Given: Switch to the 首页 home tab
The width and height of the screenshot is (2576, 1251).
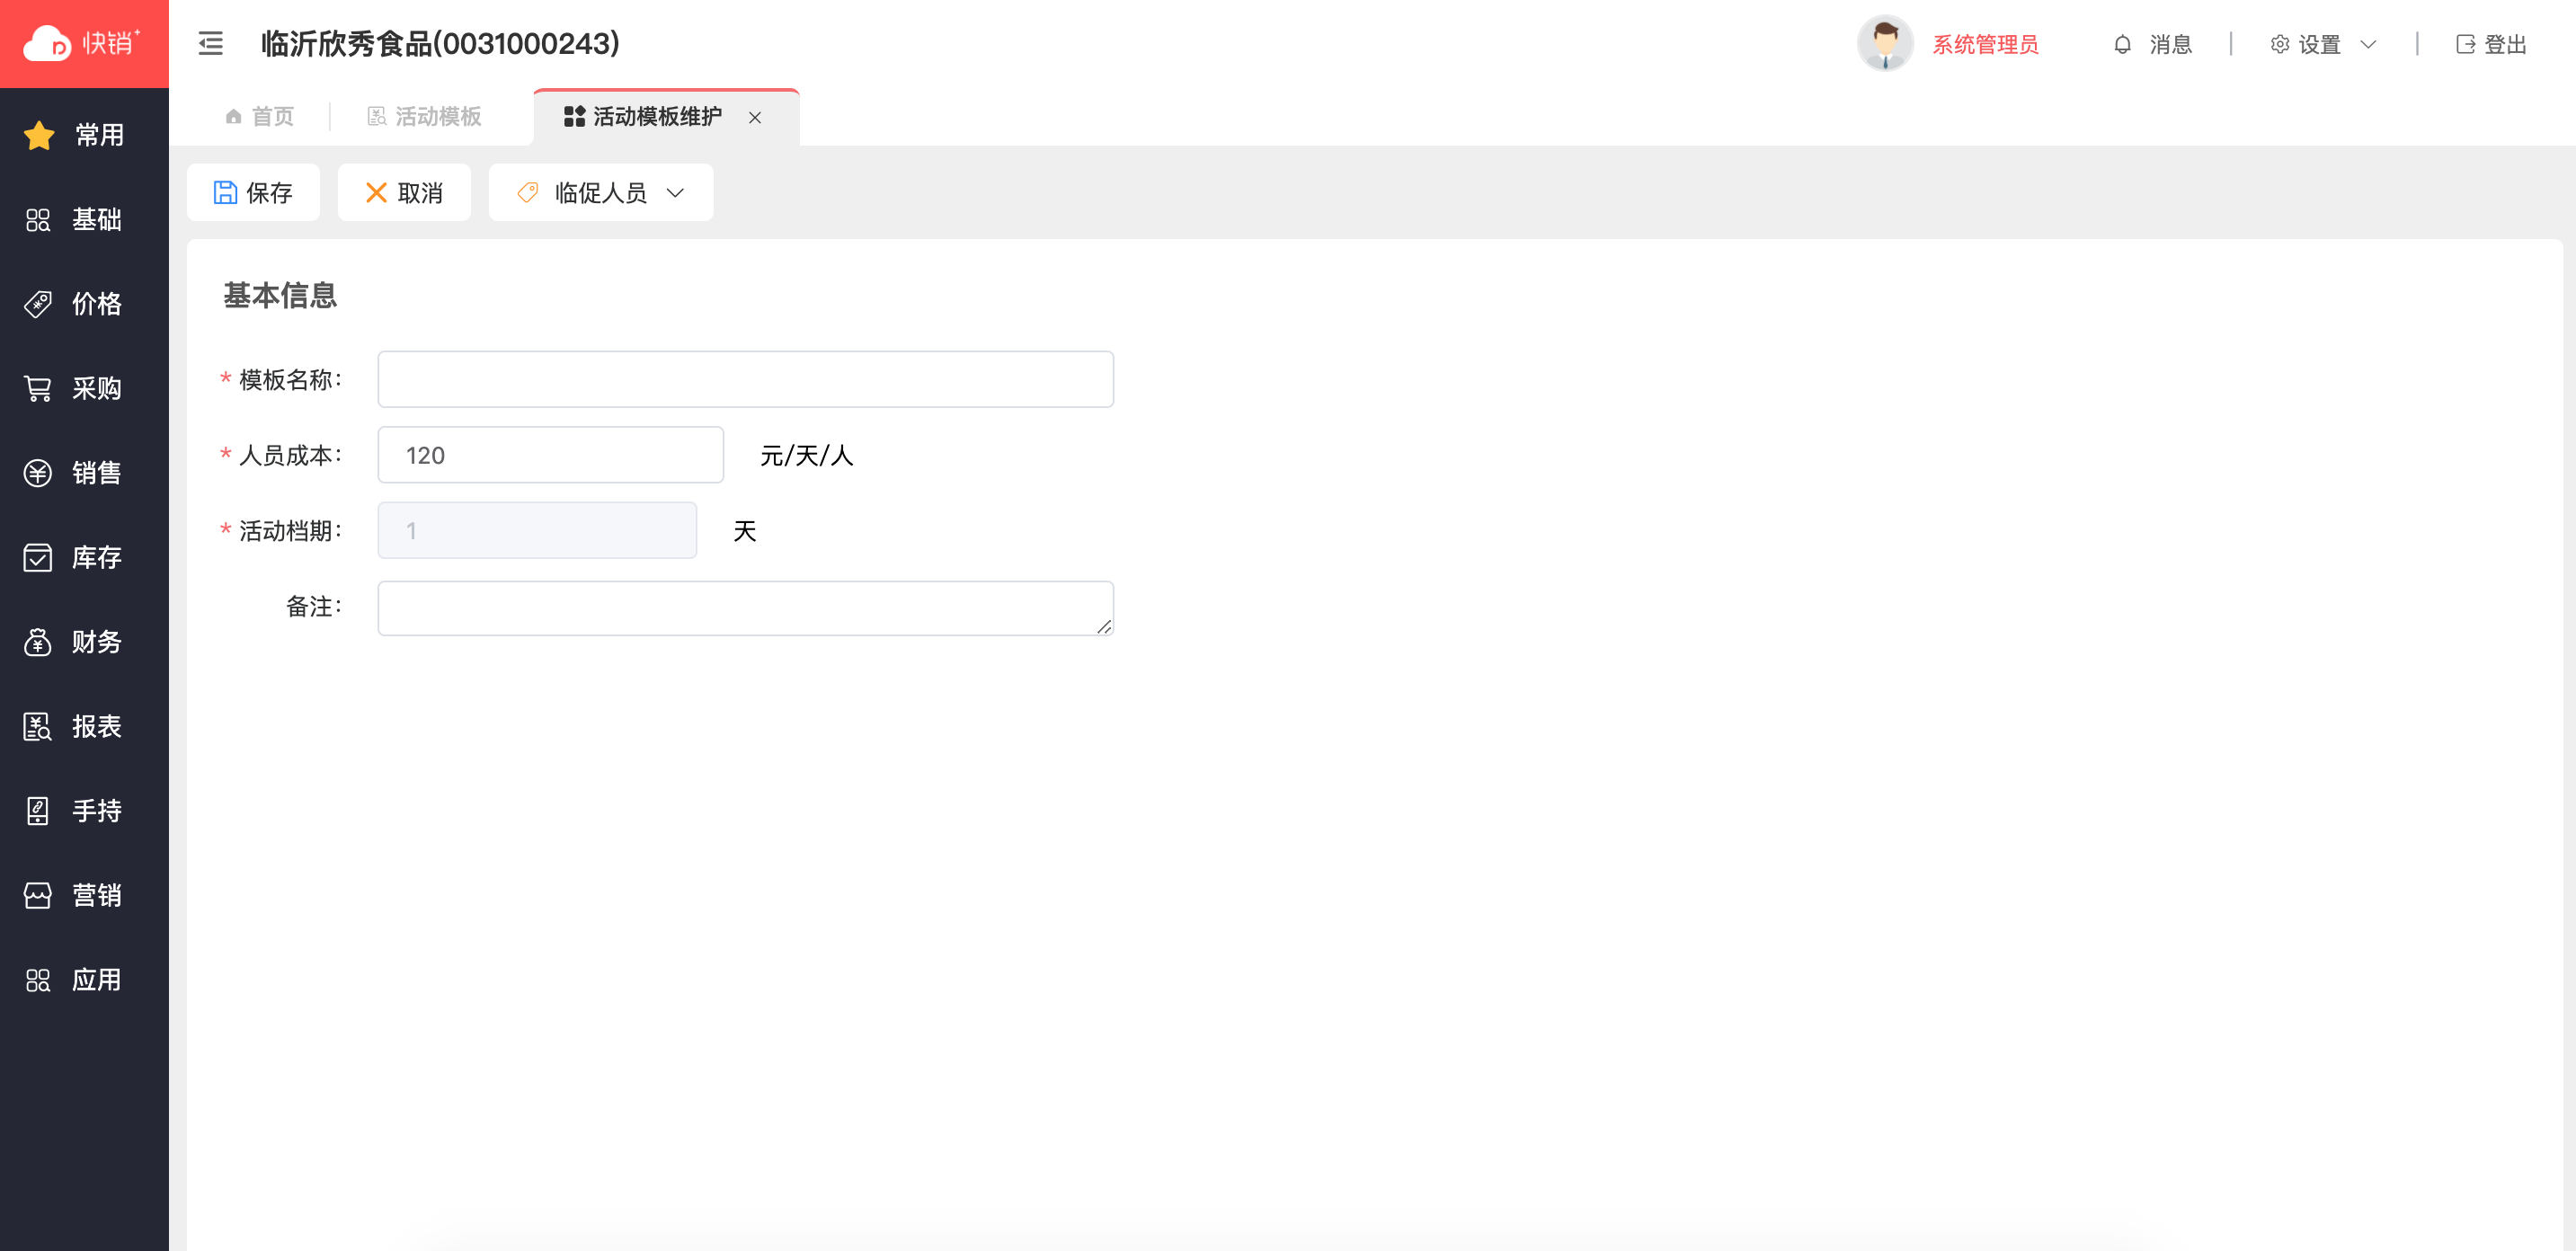Looking at the screenshot, I should click(x=260, y=117).
